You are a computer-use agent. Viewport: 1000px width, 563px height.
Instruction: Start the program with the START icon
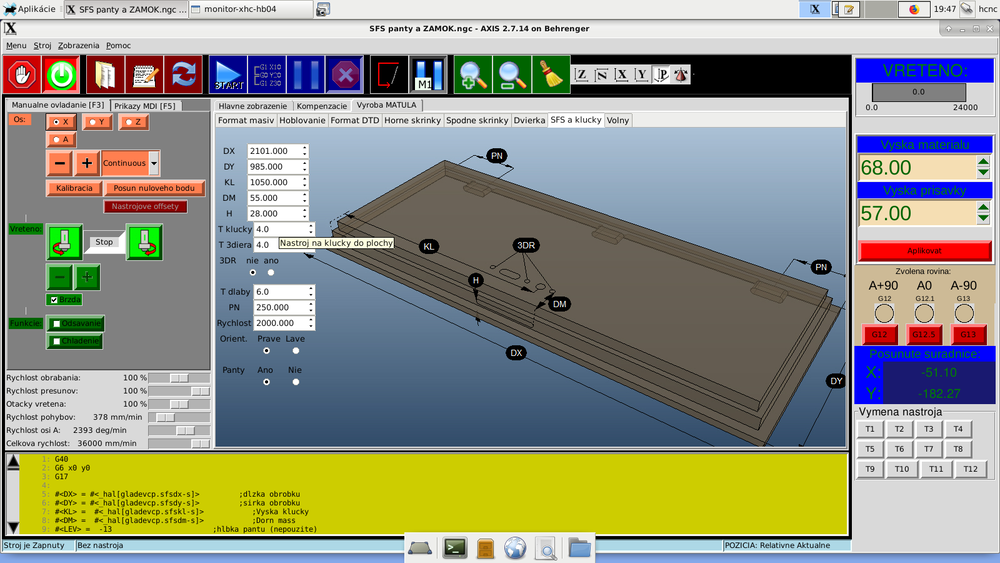(228, 75)
